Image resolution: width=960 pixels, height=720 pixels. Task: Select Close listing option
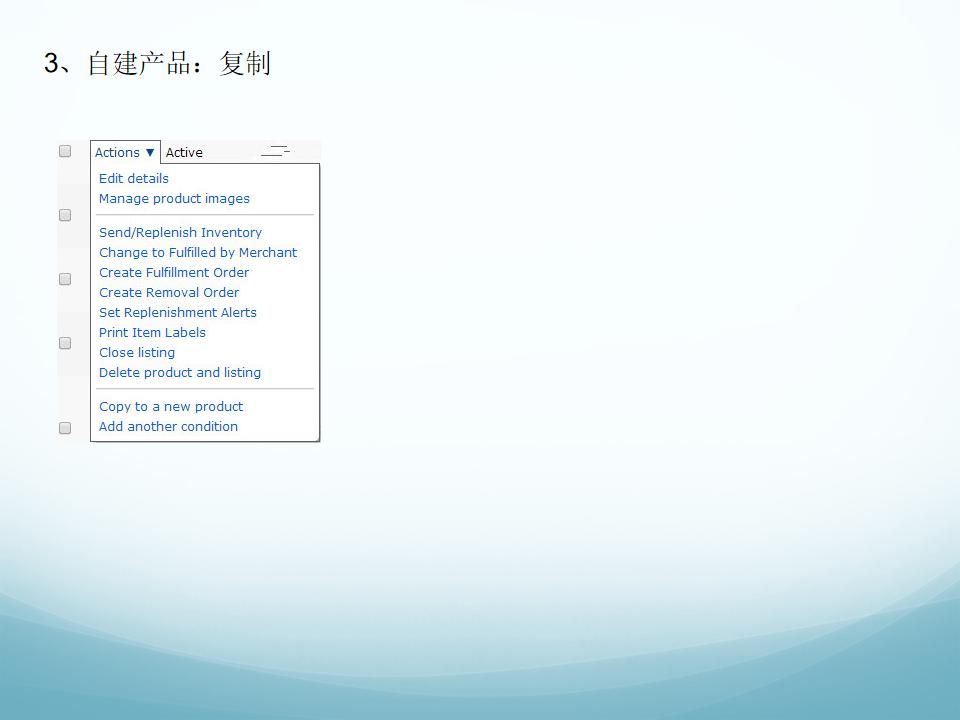[x=137, y=353]
